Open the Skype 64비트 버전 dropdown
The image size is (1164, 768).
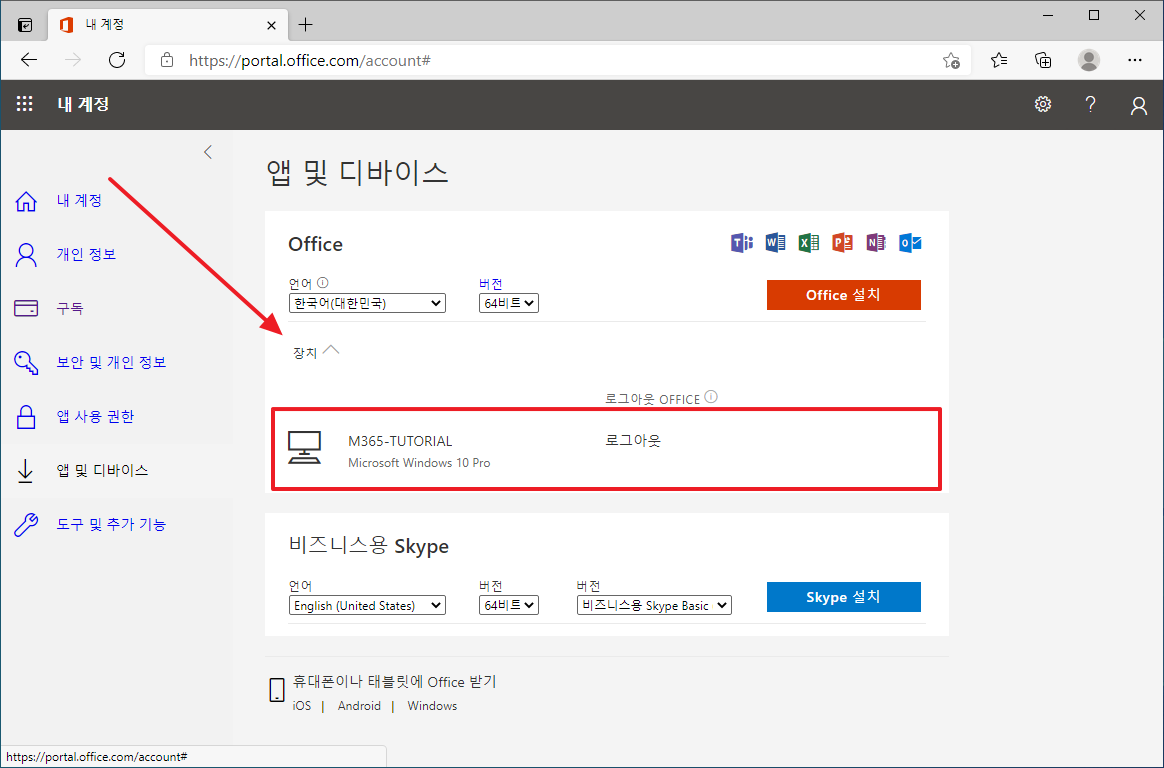[509, 605]
